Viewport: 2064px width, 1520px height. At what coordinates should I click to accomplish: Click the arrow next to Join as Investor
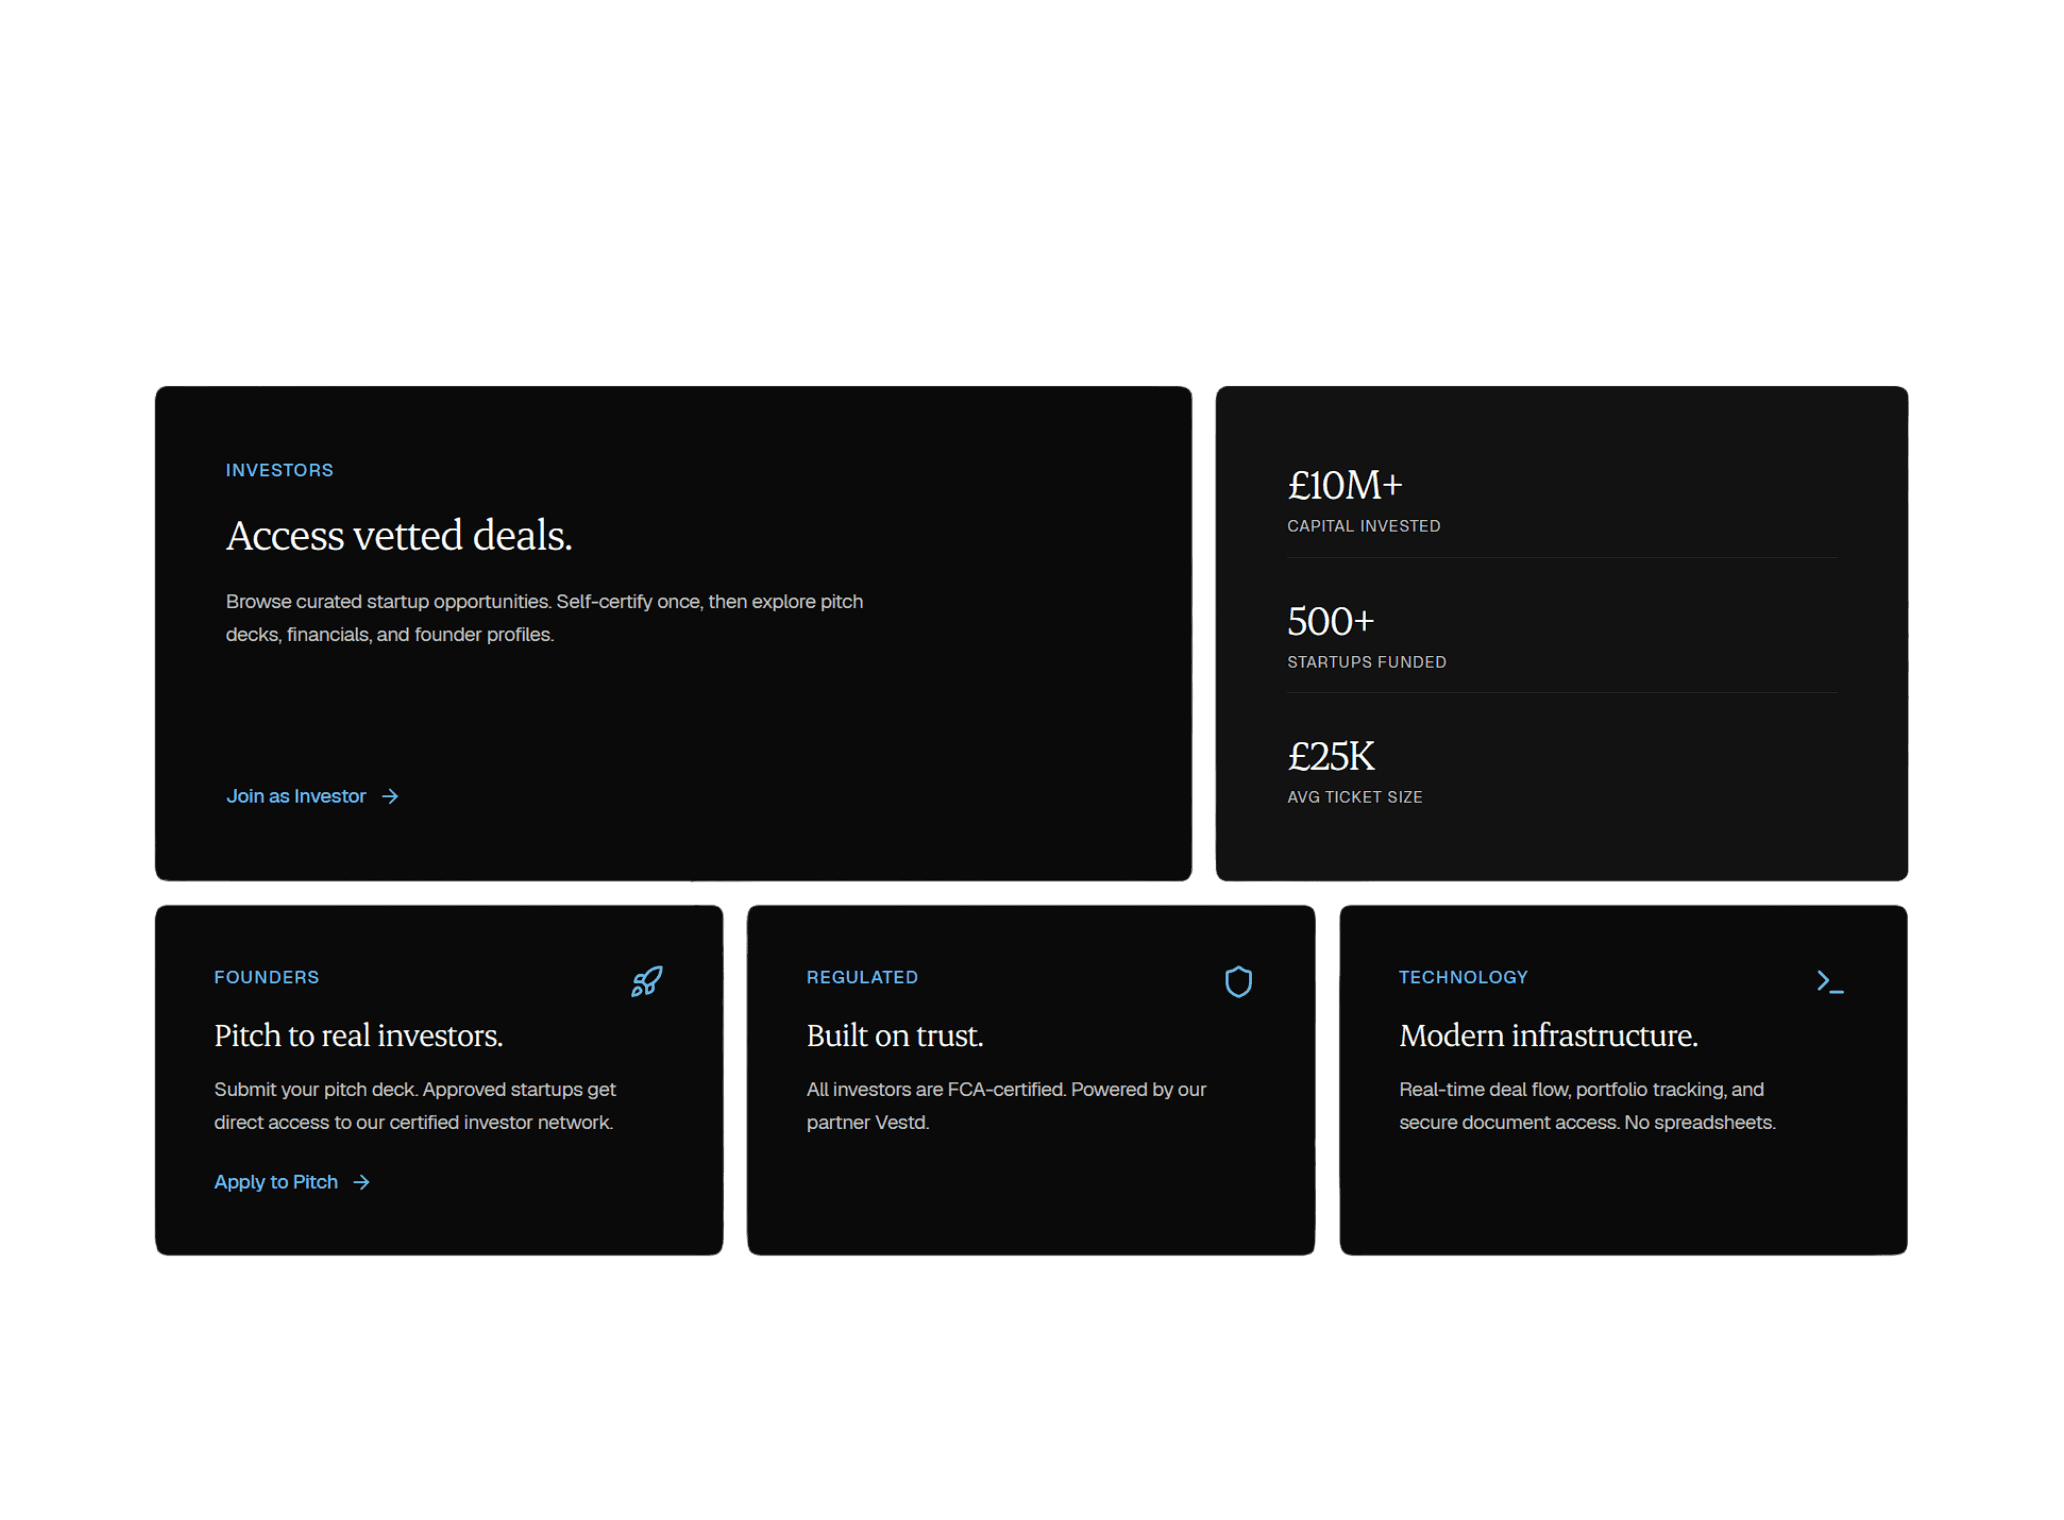[x=391, y=796]
